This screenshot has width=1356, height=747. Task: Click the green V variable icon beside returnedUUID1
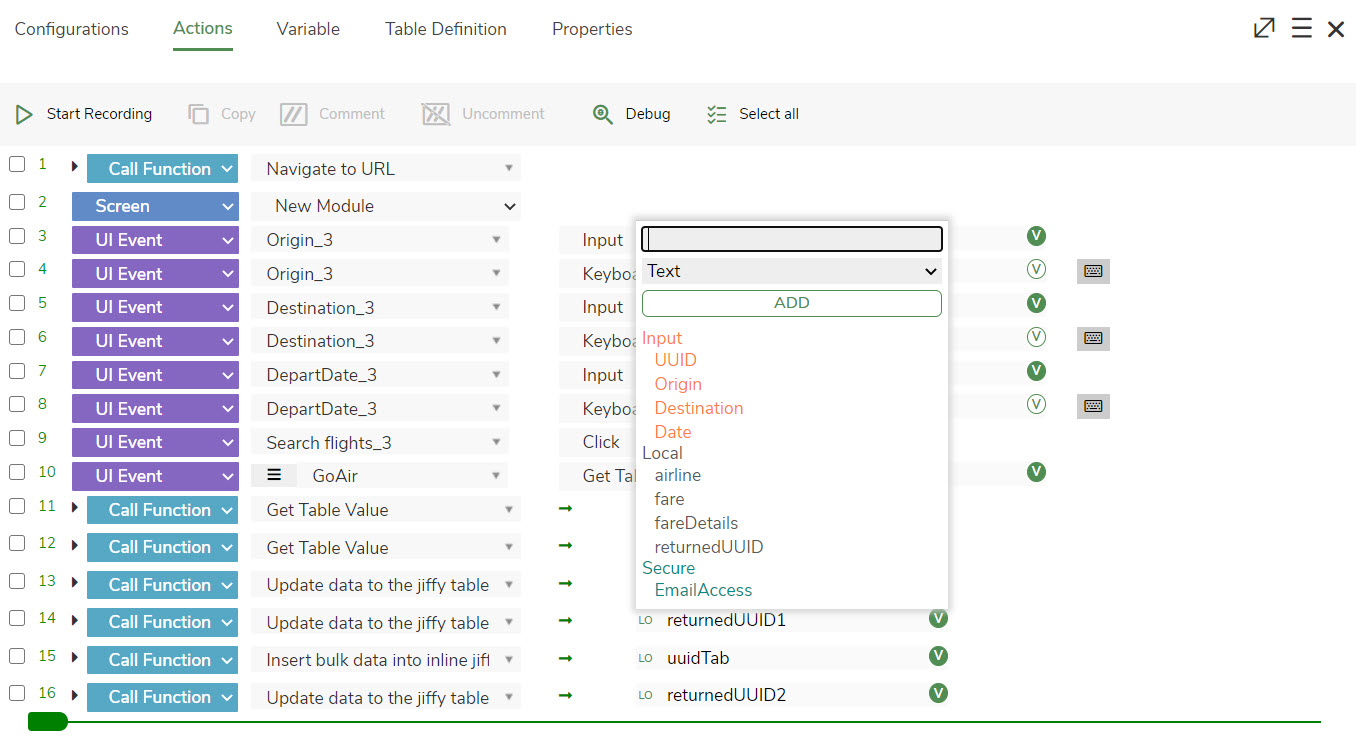tap(938, 618)
